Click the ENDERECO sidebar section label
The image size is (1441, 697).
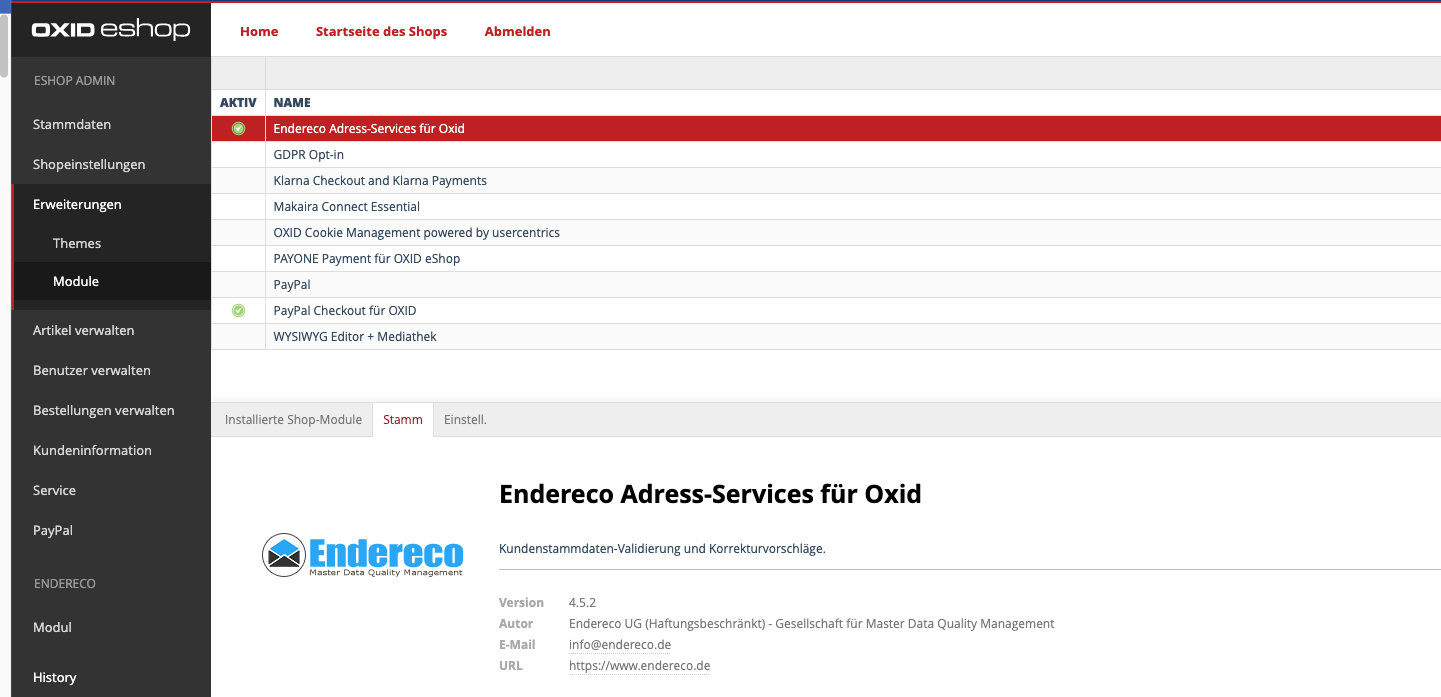[x=65, y=583]
